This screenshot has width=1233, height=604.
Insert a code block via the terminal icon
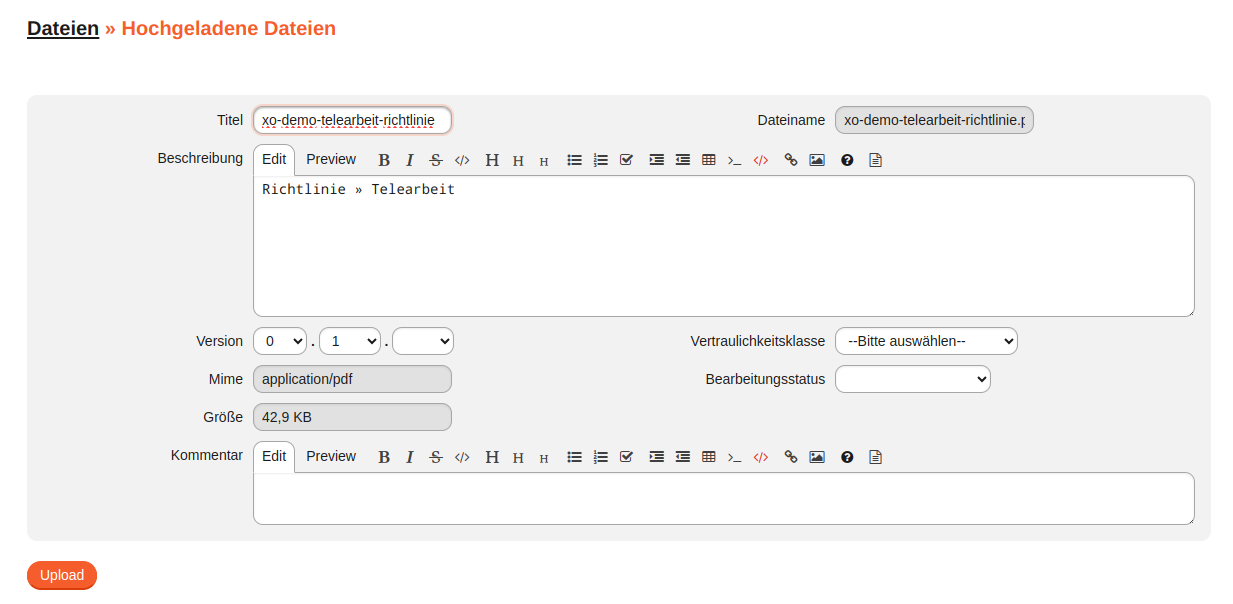point(734,159)
